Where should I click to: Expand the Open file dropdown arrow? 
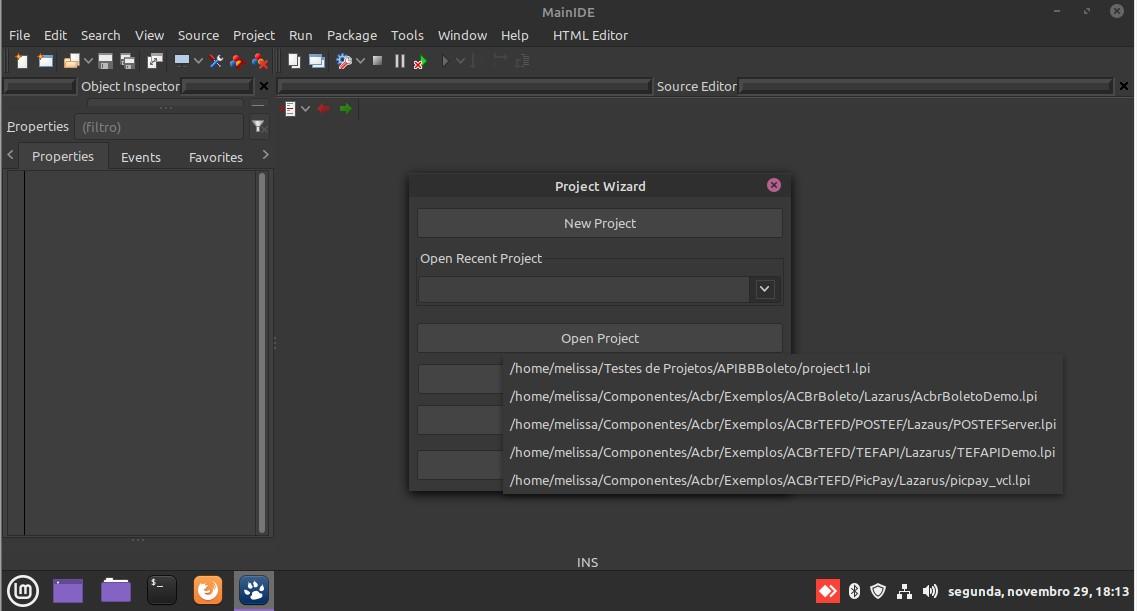(x=88, y=62)
